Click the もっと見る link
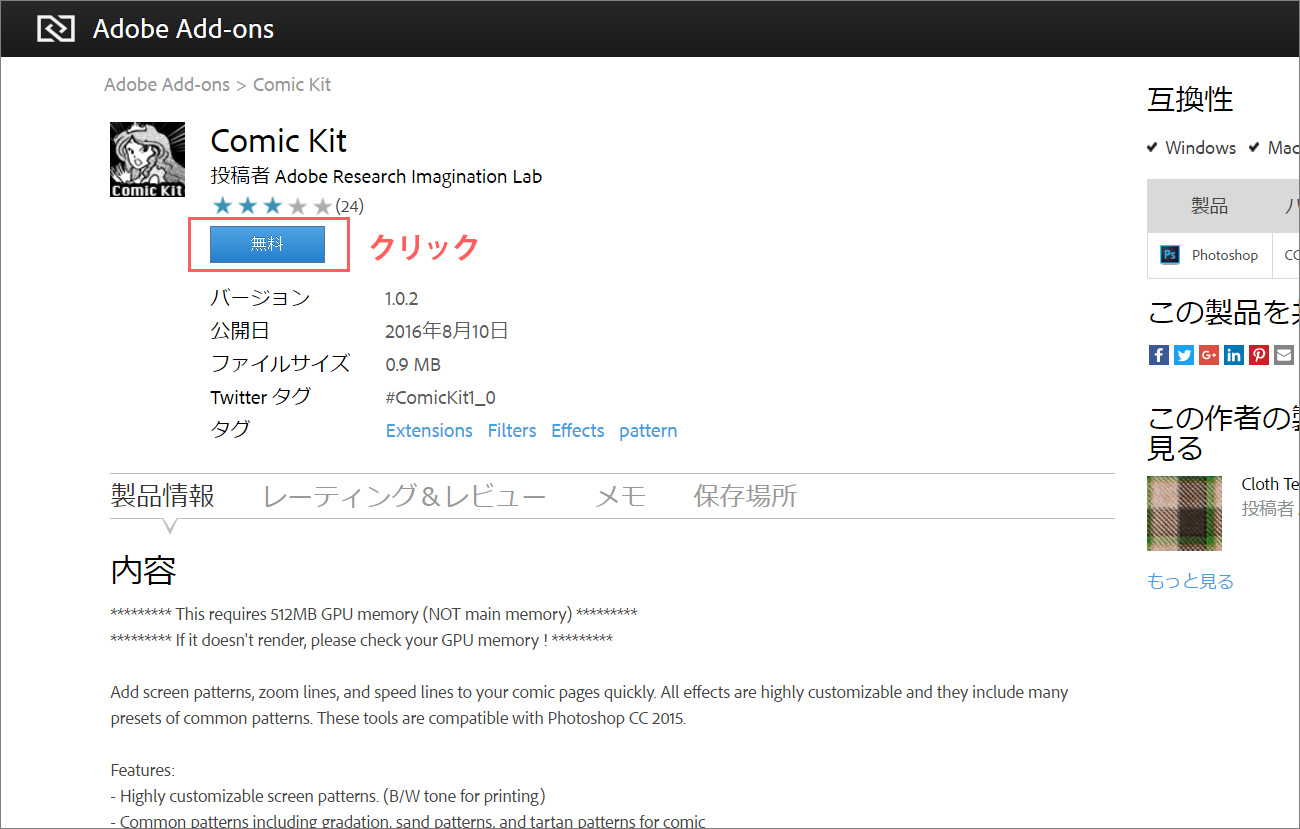This screenshot has height=829, width=1300. [1190, 581]
